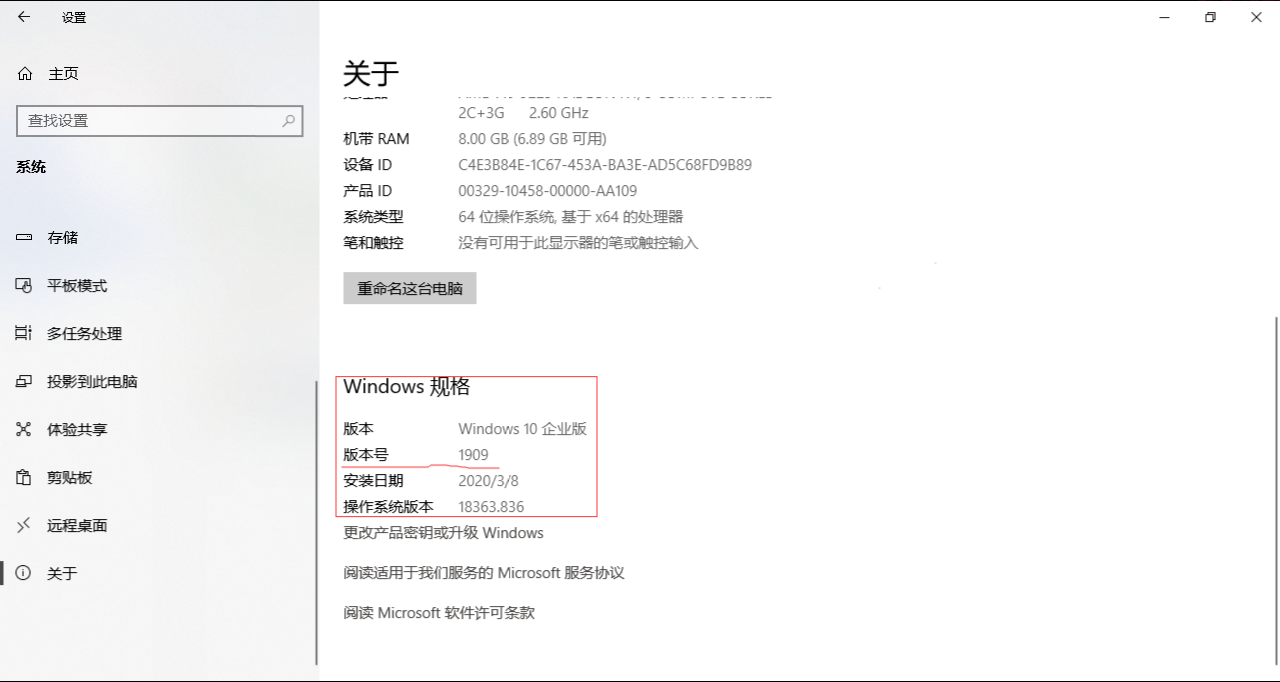Image resolution: width=1280 pixels, height=682 pixels.
Task: Click the 系统类型 label
Action: tap(374, 217)
